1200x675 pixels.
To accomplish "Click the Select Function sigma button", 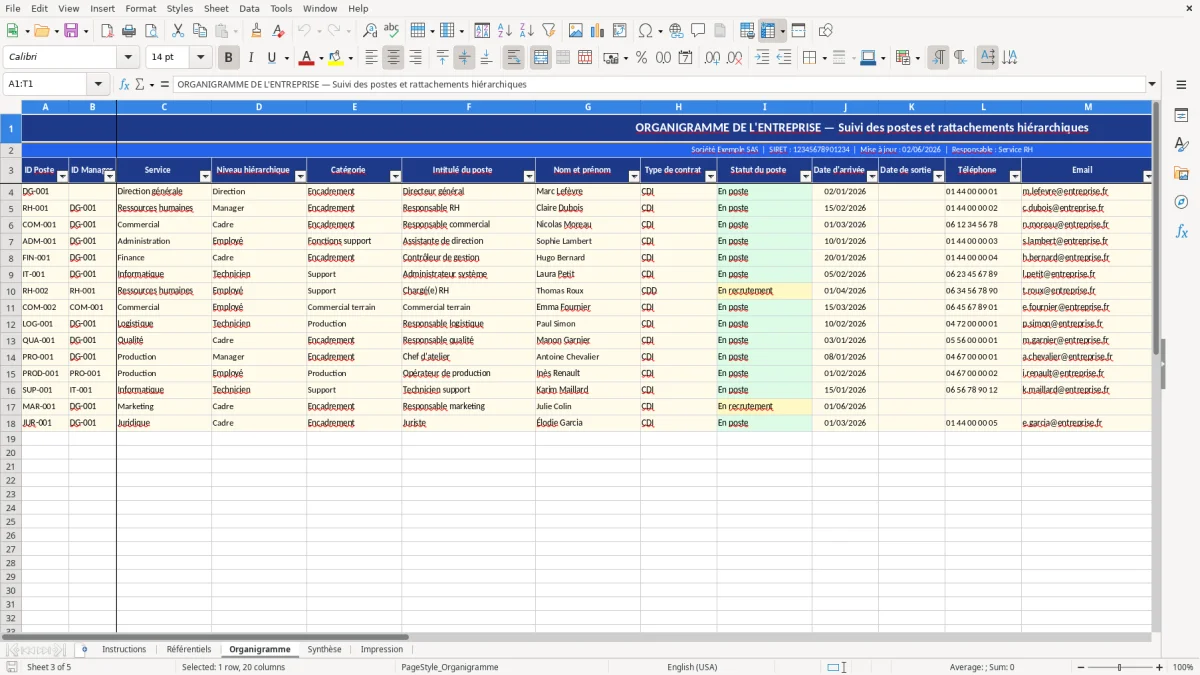I will (140, 84).
